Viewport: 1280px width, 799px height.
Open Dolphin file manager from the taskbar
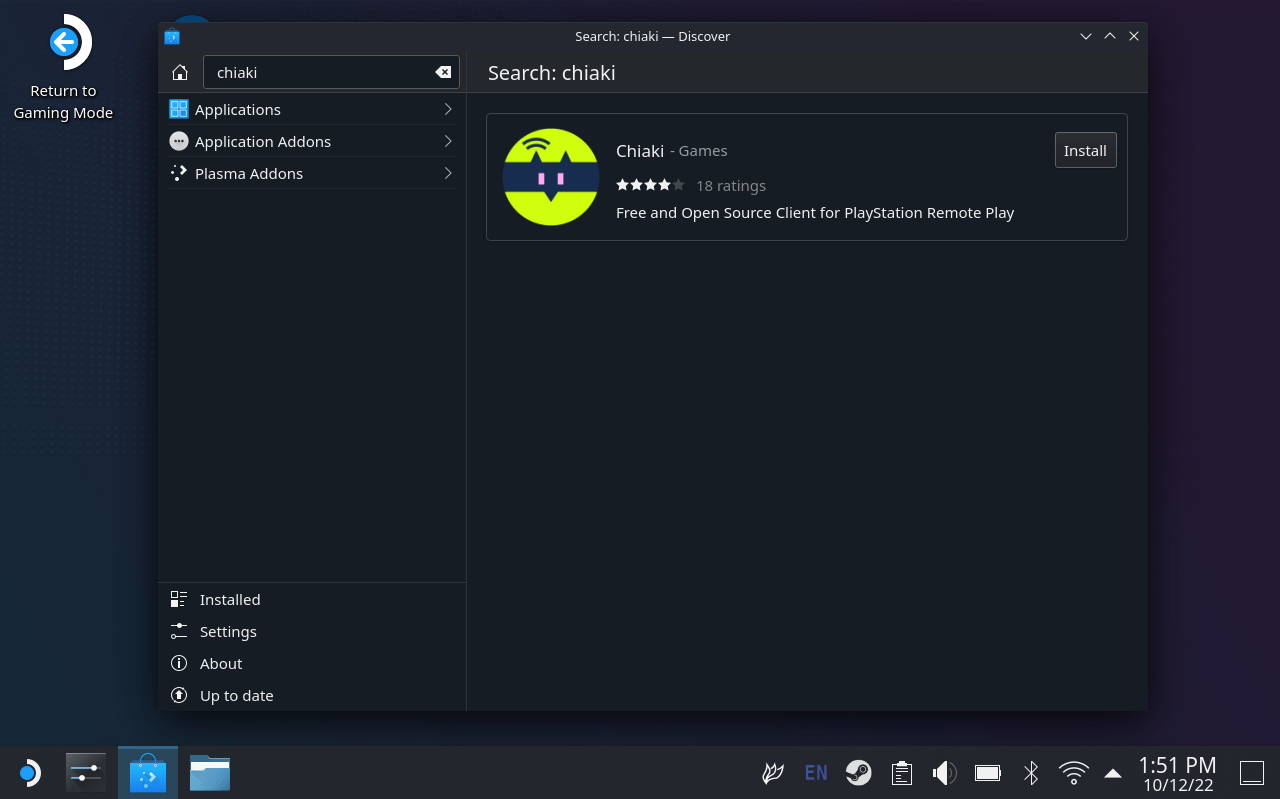210,773
